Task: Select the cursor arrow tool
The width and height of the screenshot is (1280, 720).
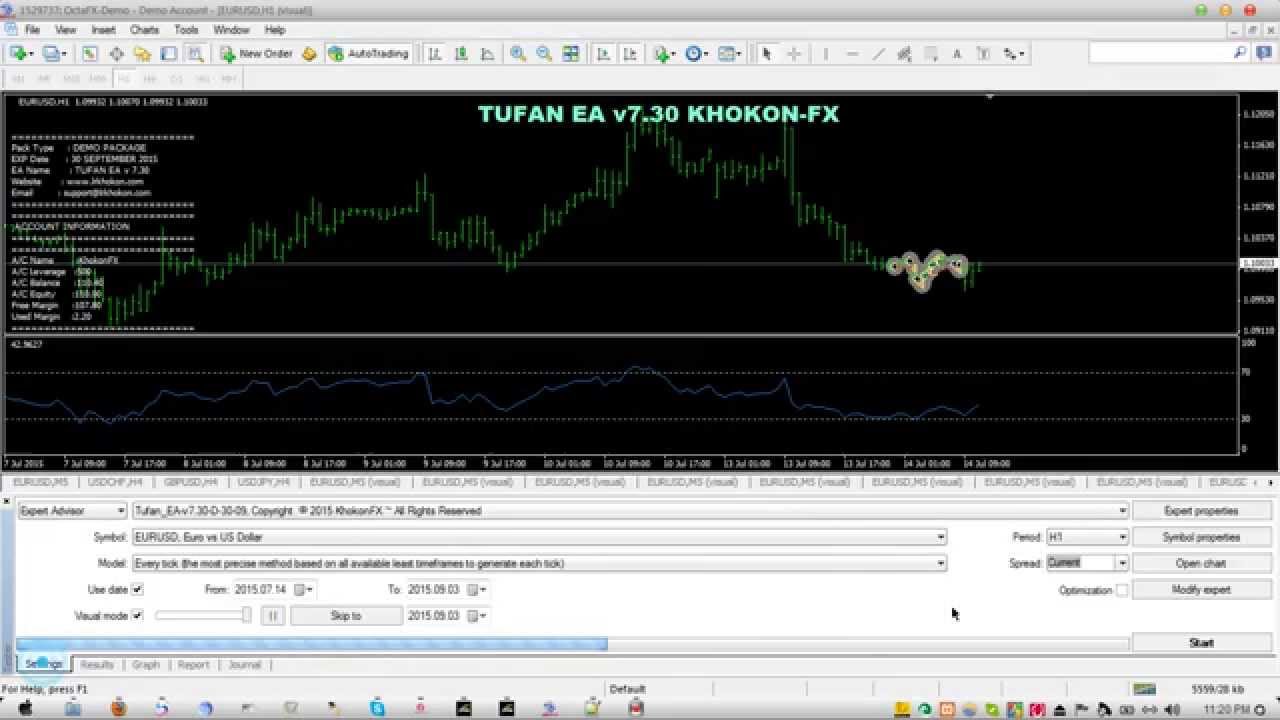Action: [767, 54]
